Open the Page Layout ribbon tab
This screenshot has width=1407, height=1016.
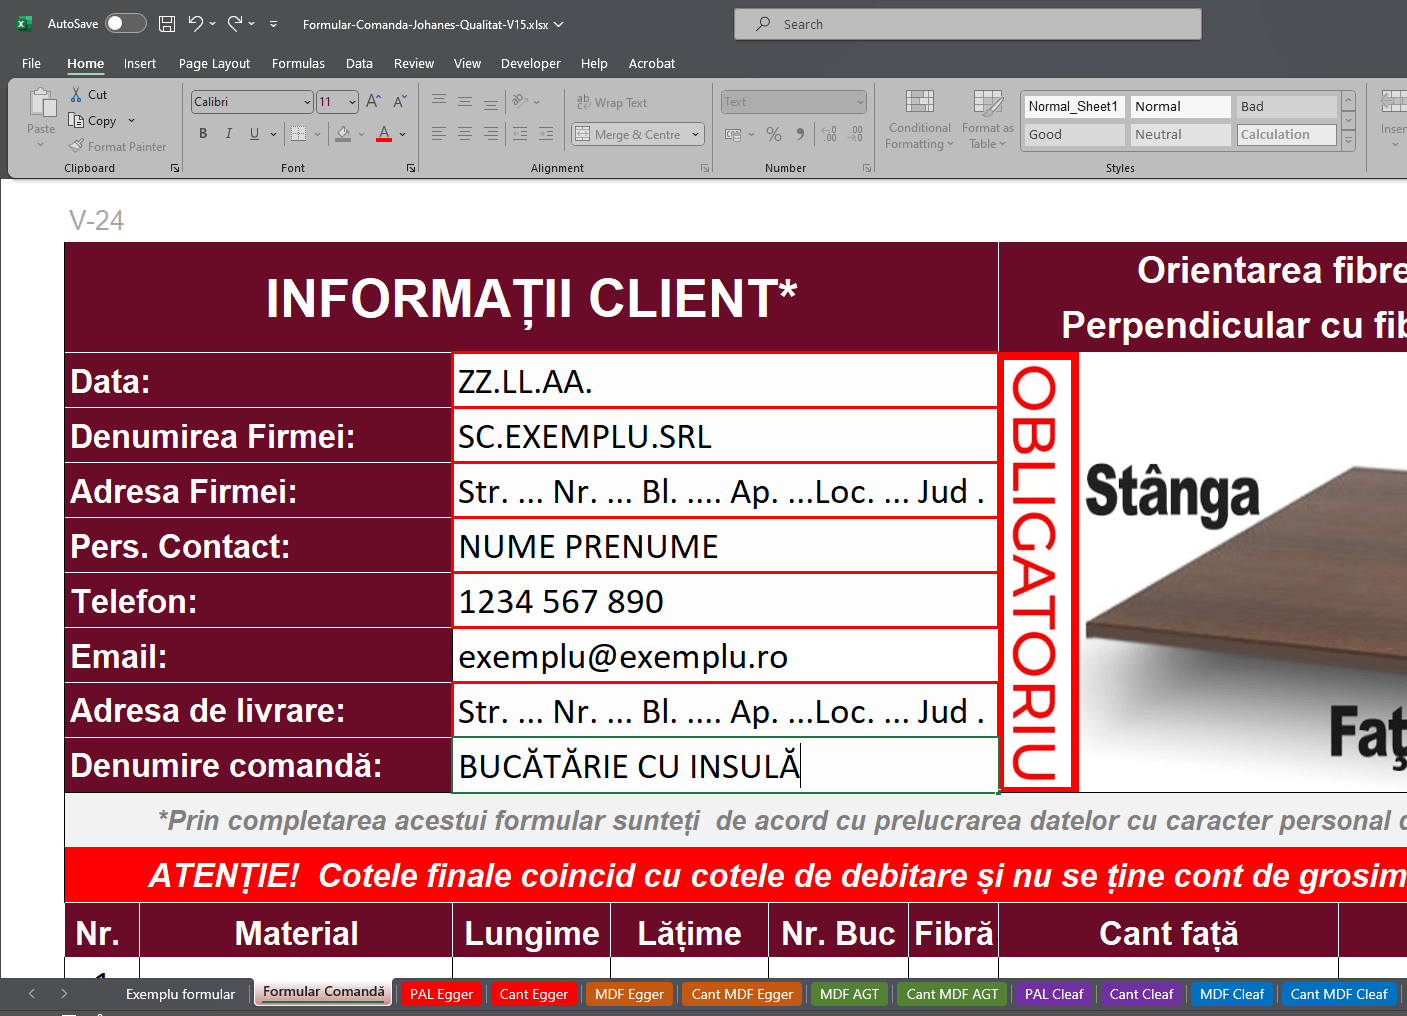pos(214,64)
